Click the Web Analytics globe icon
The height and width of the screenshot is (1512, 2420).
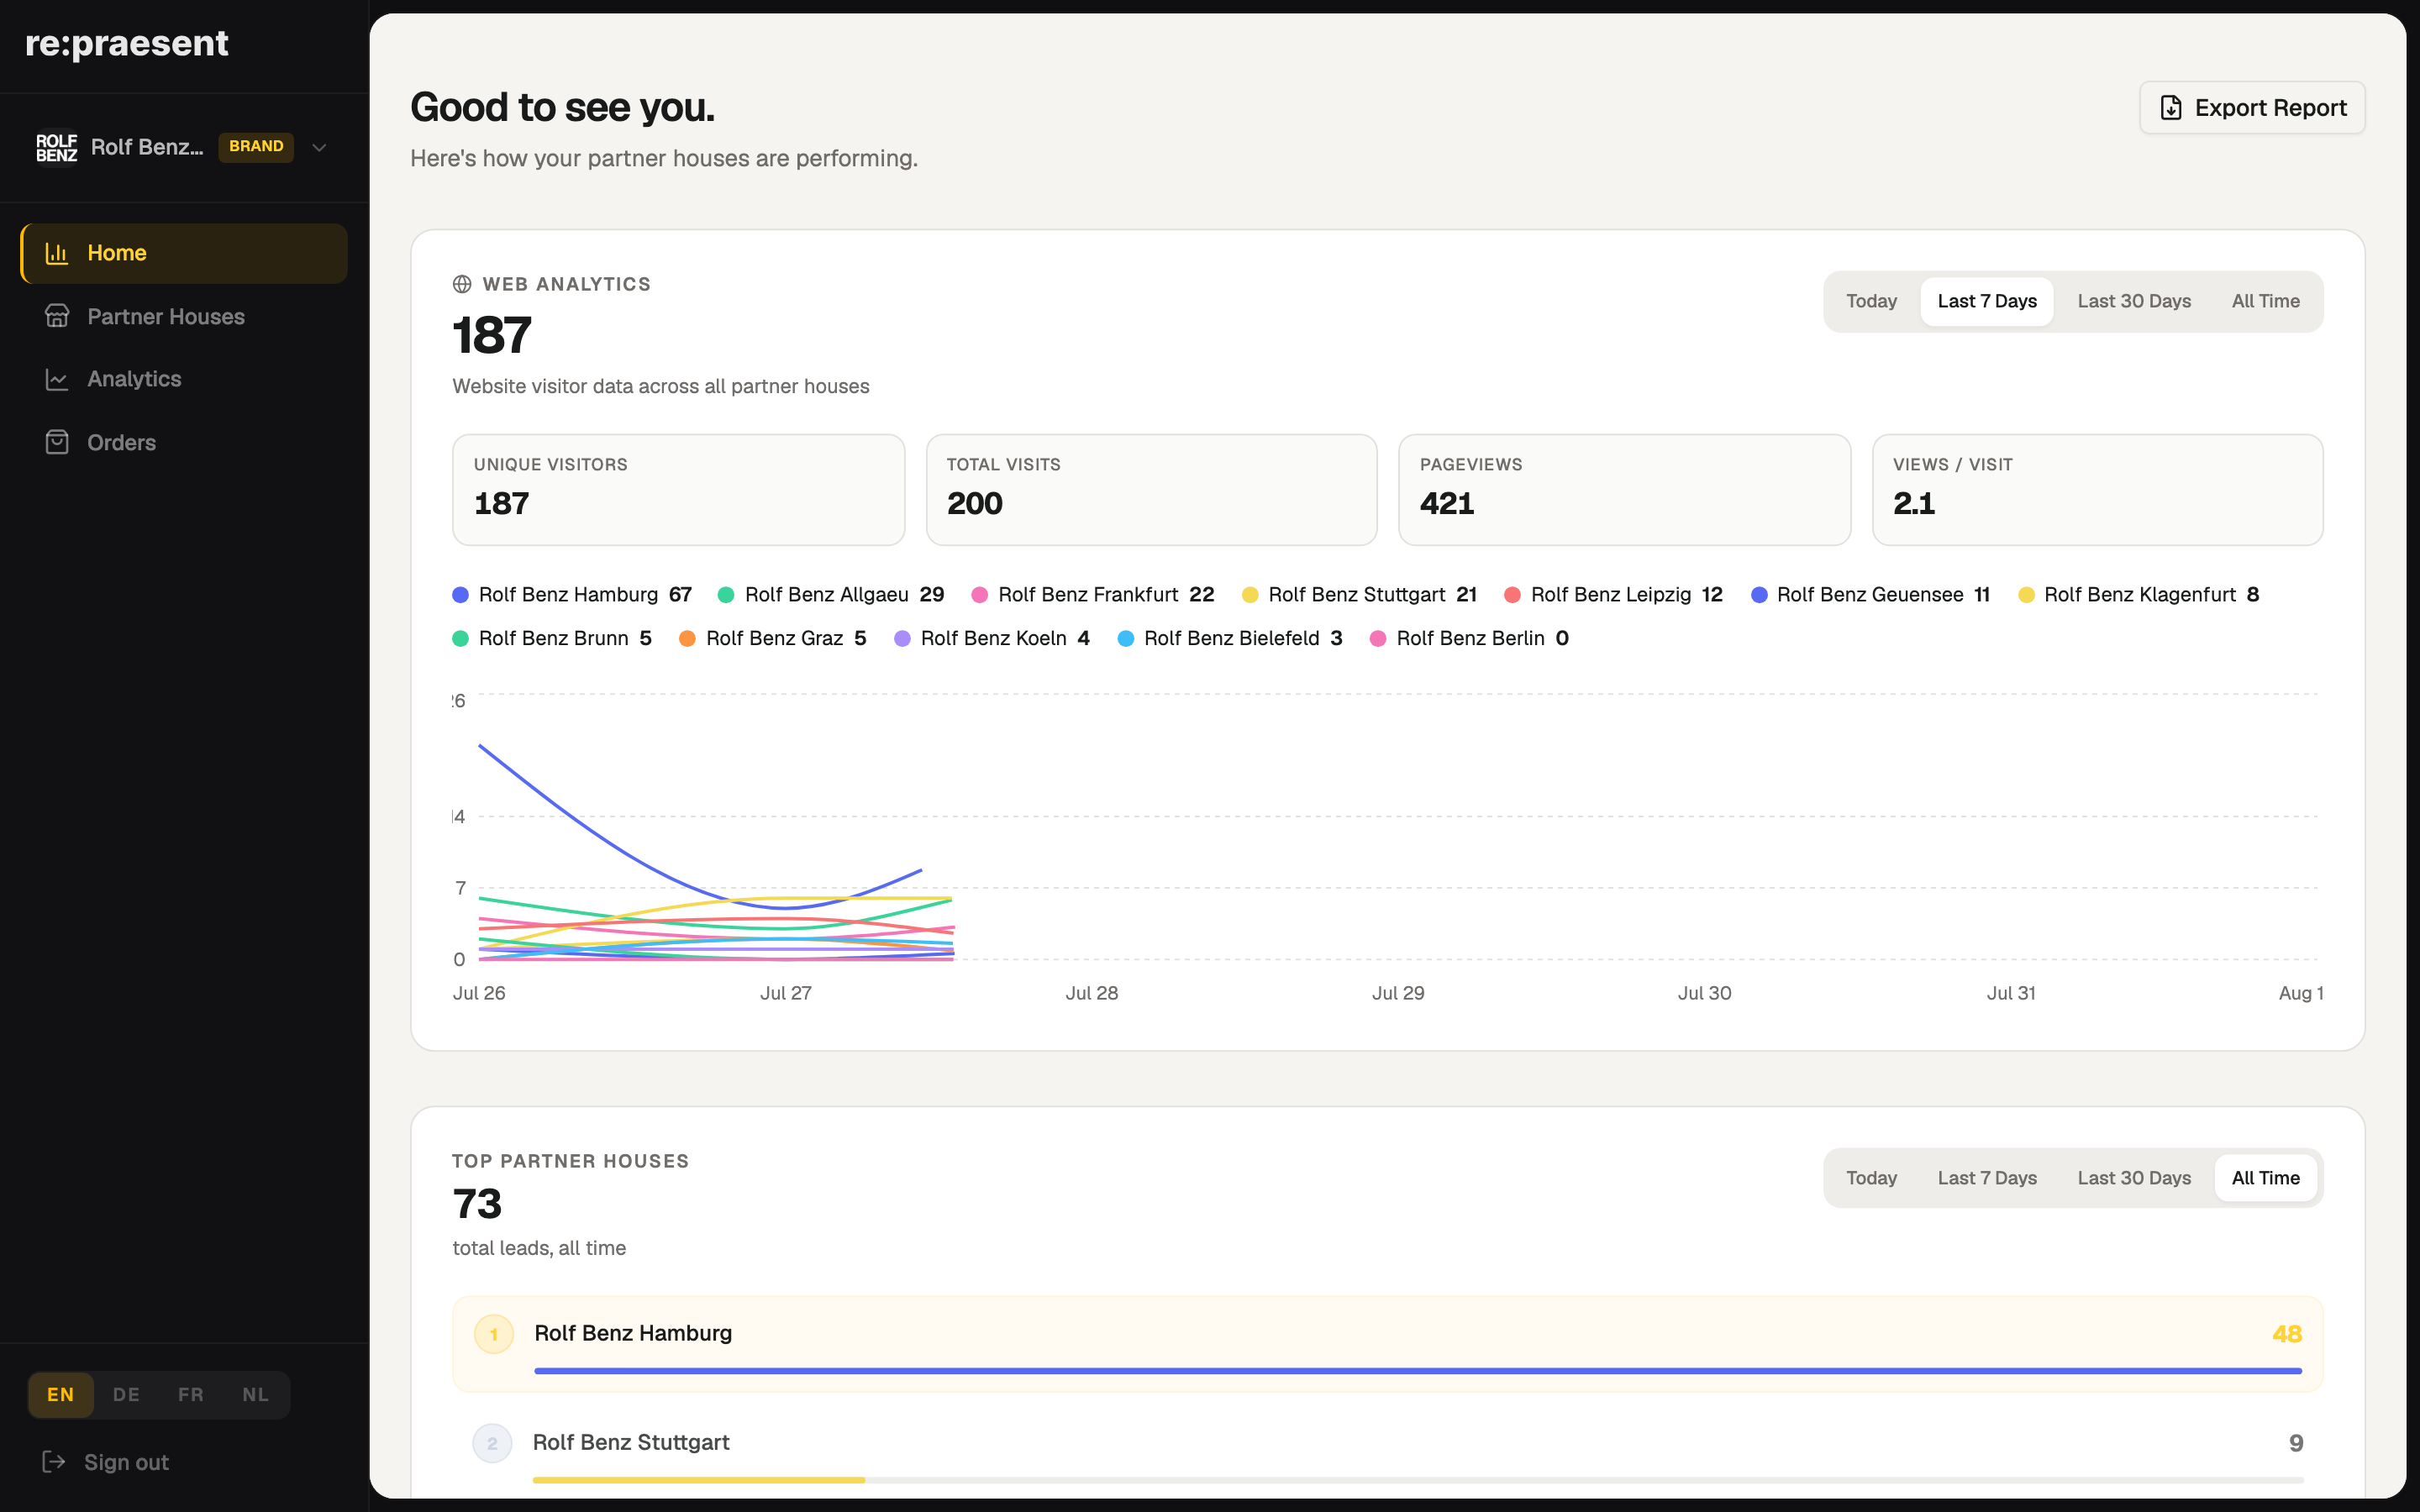coord(462,284)
